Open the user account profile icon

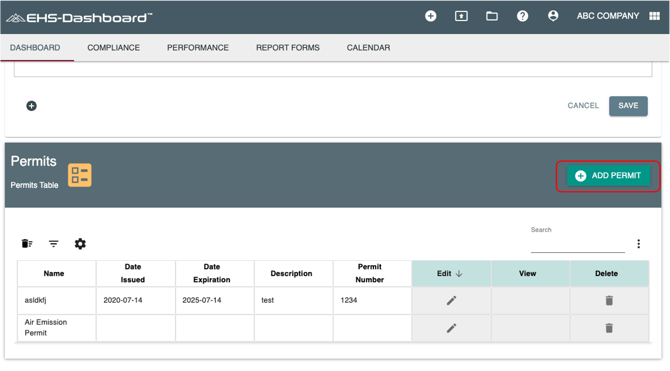(553, 16)
